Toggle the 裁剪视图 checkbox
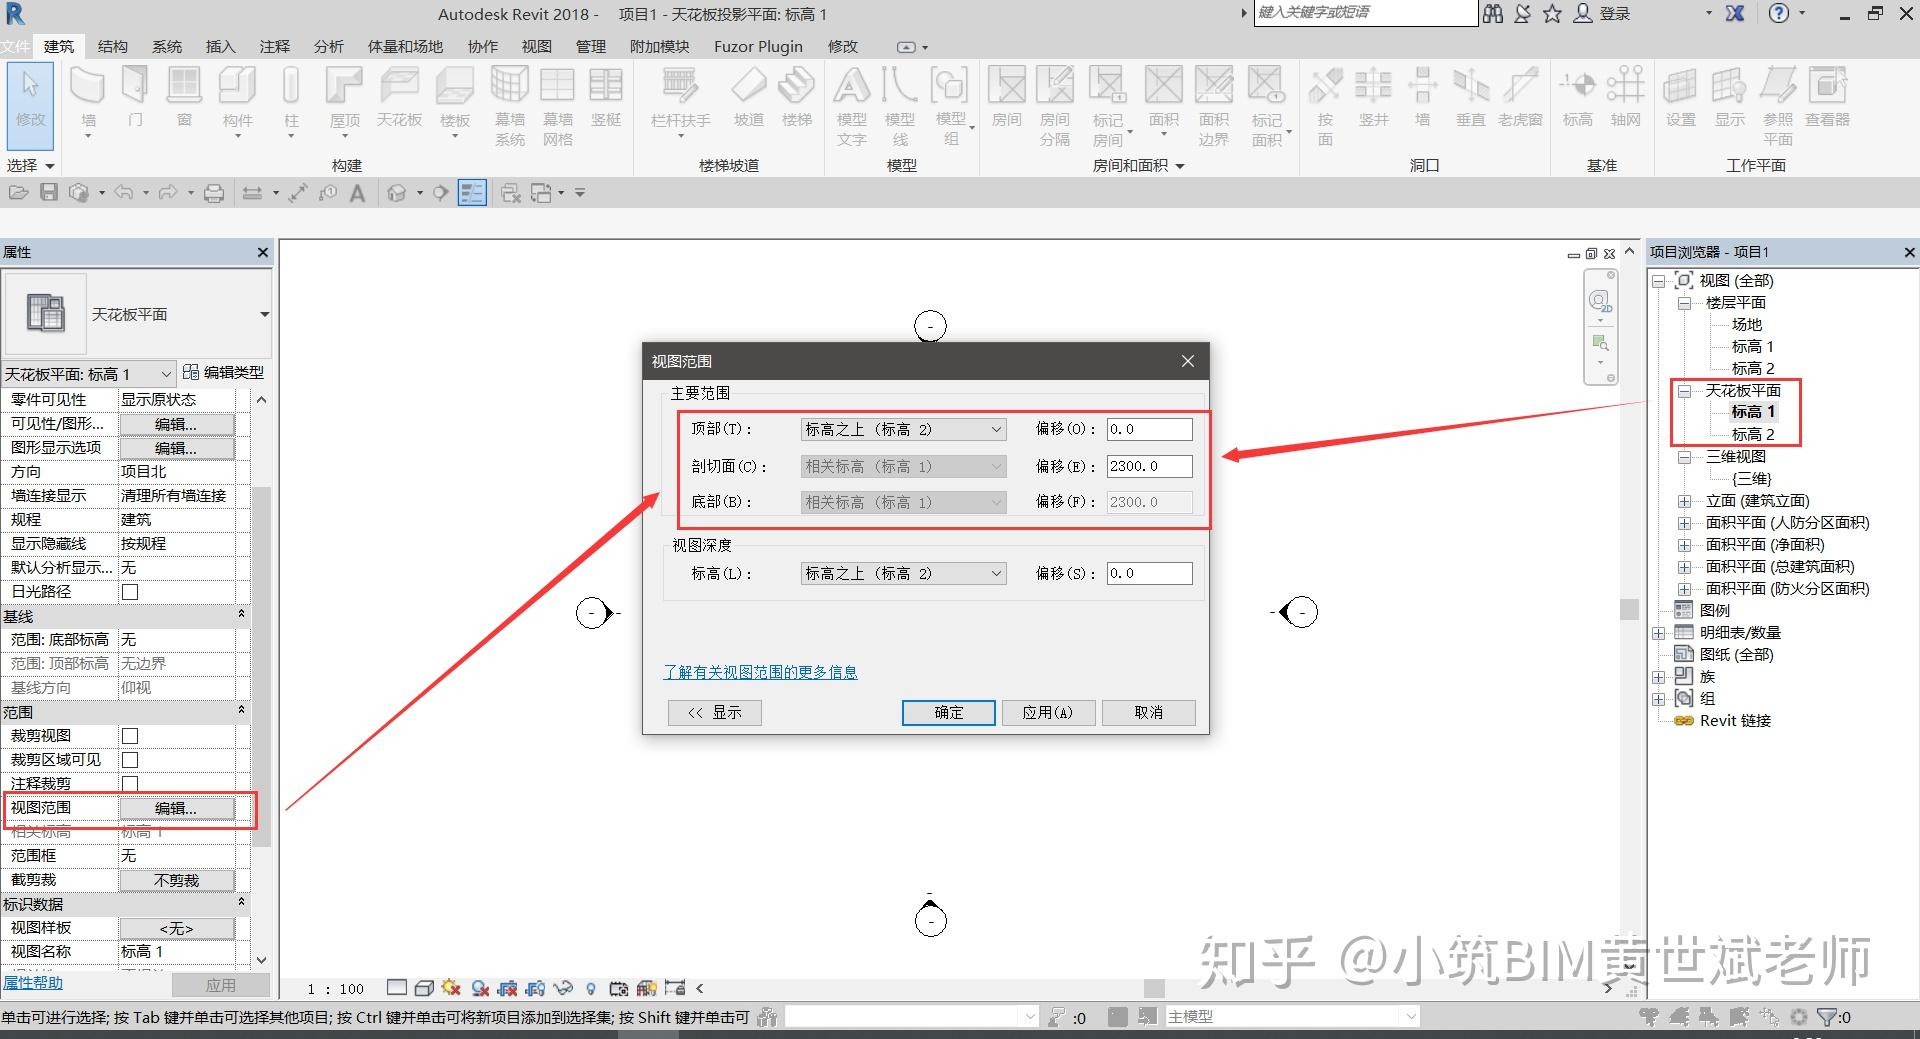 130,735
